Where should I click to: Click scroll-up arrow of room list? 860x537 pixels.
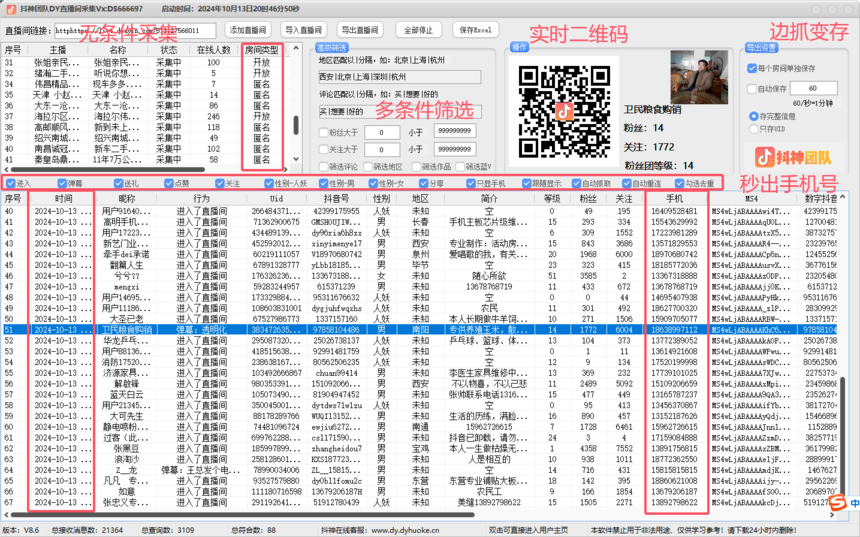[296, 48]
